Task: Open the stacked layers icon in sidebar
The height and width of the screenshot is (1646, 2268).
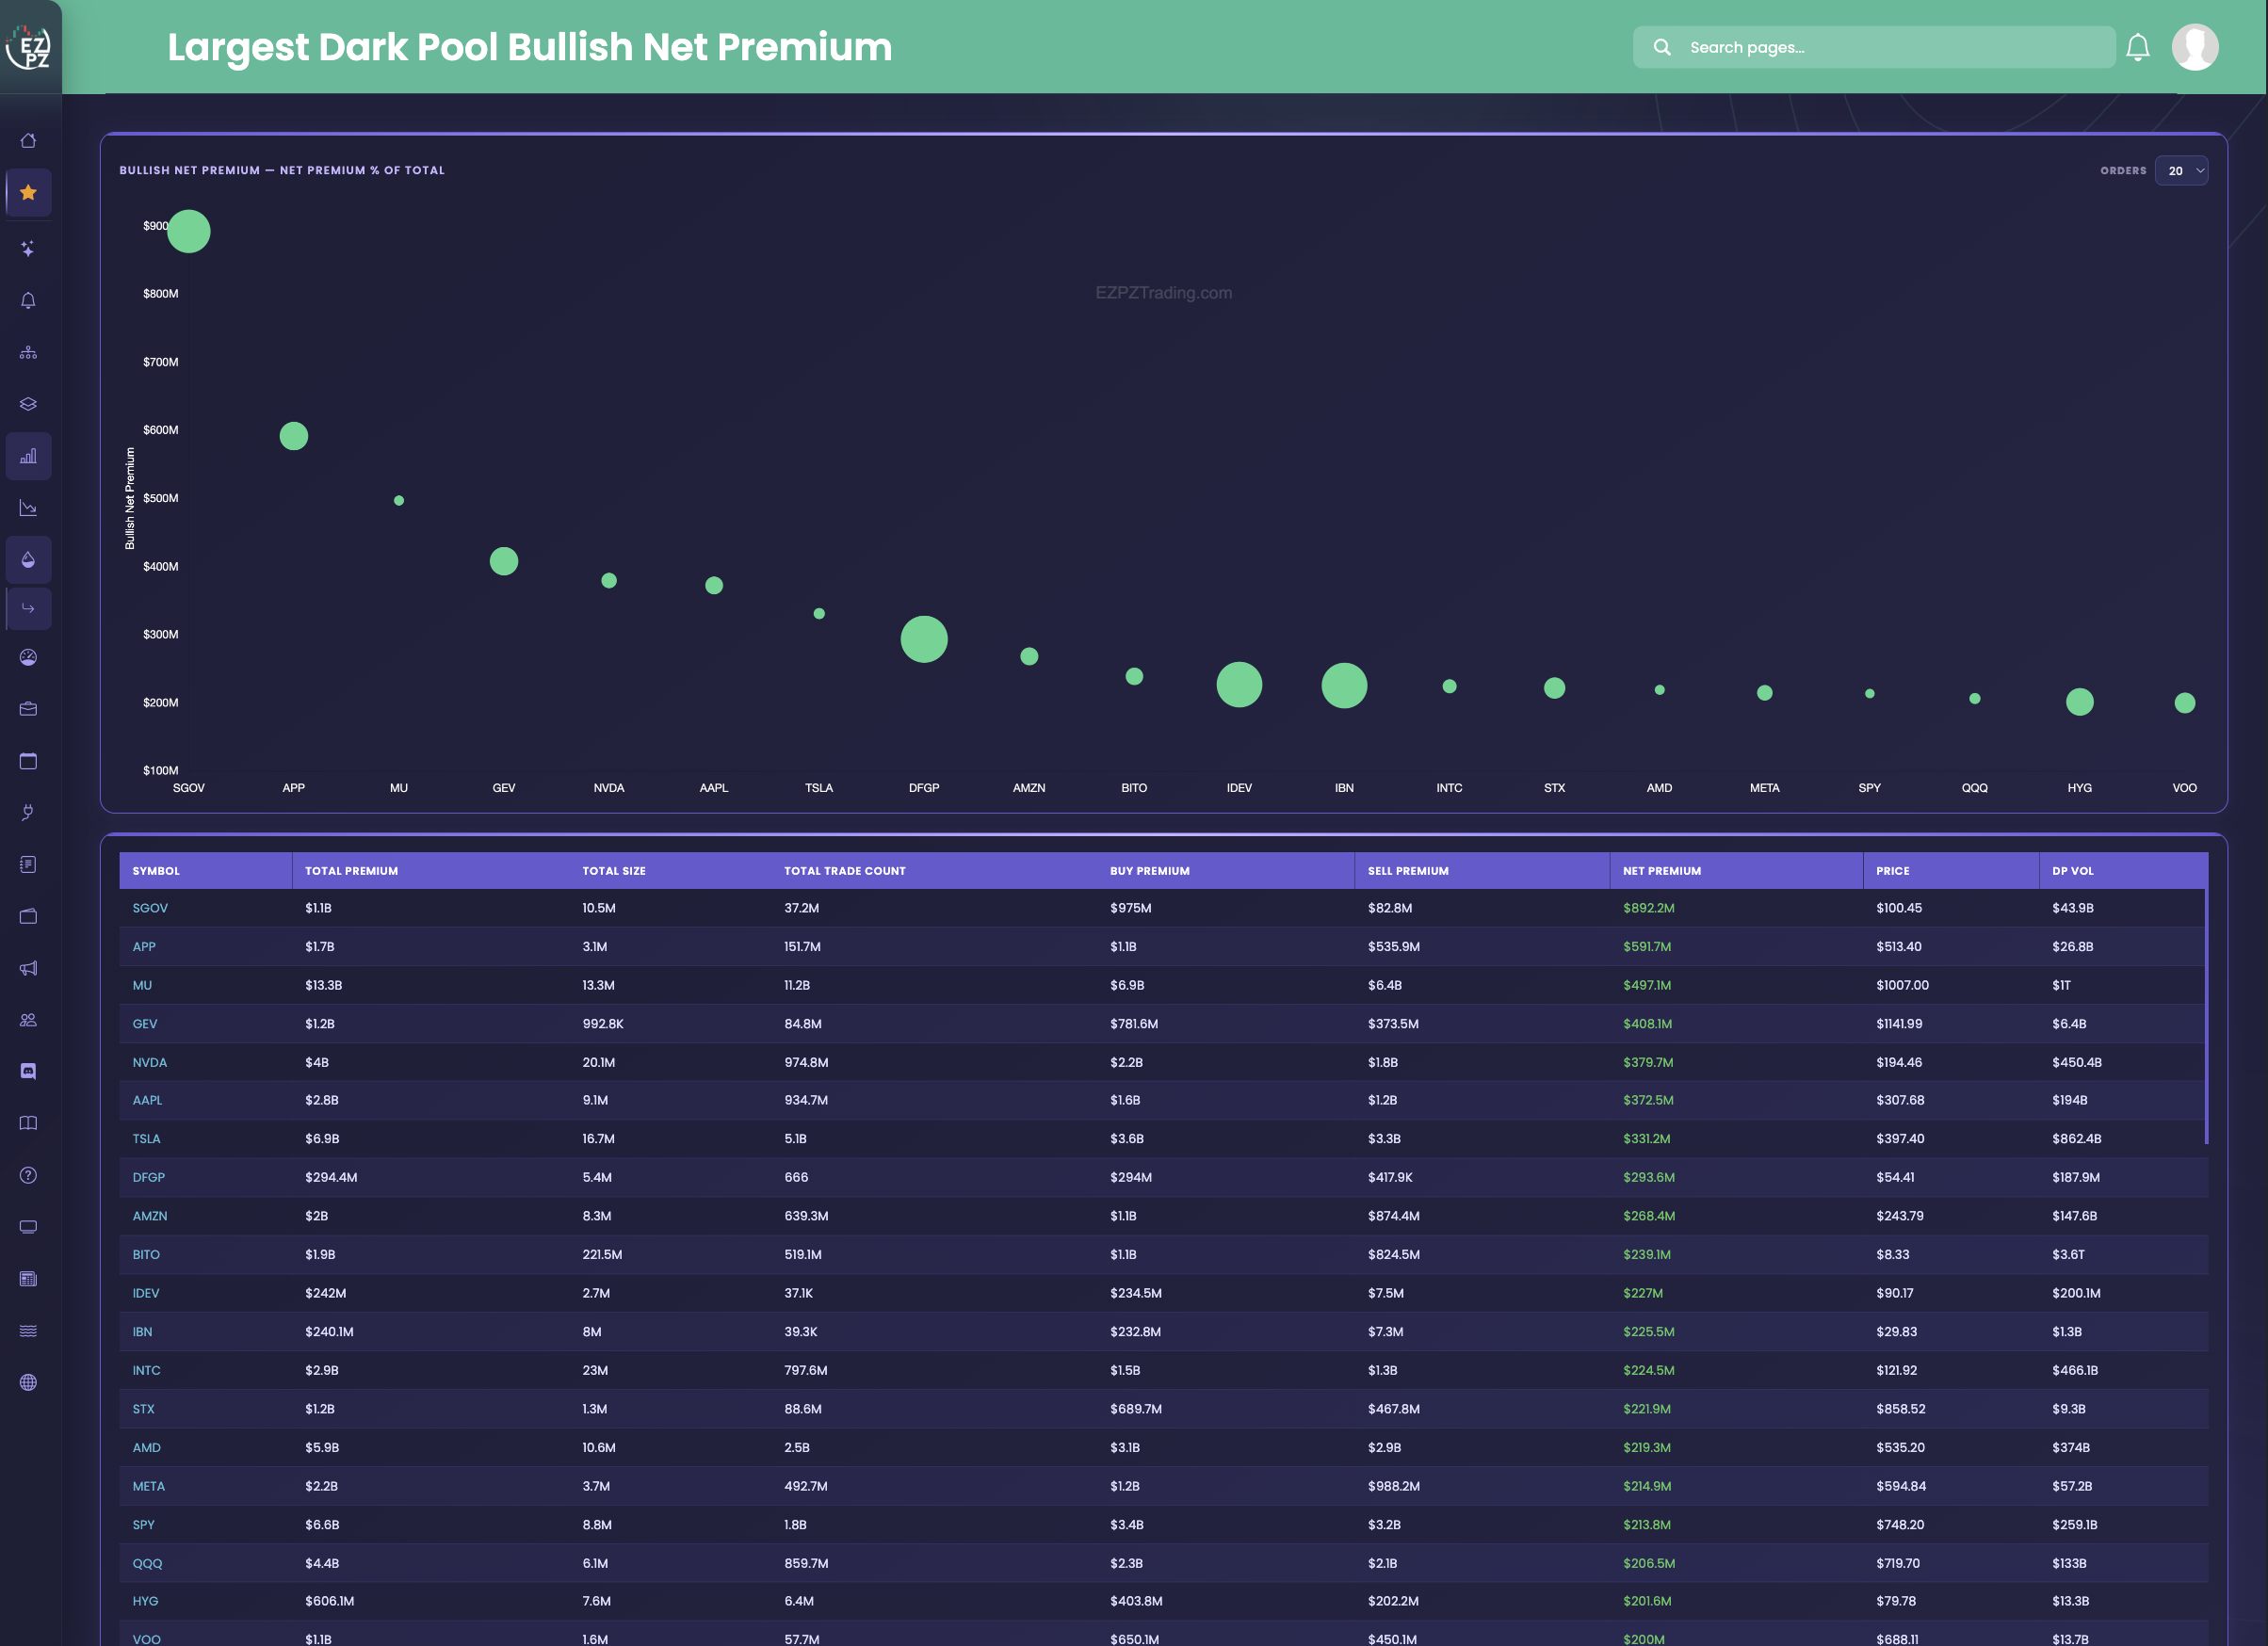Action: click(28, 404)
